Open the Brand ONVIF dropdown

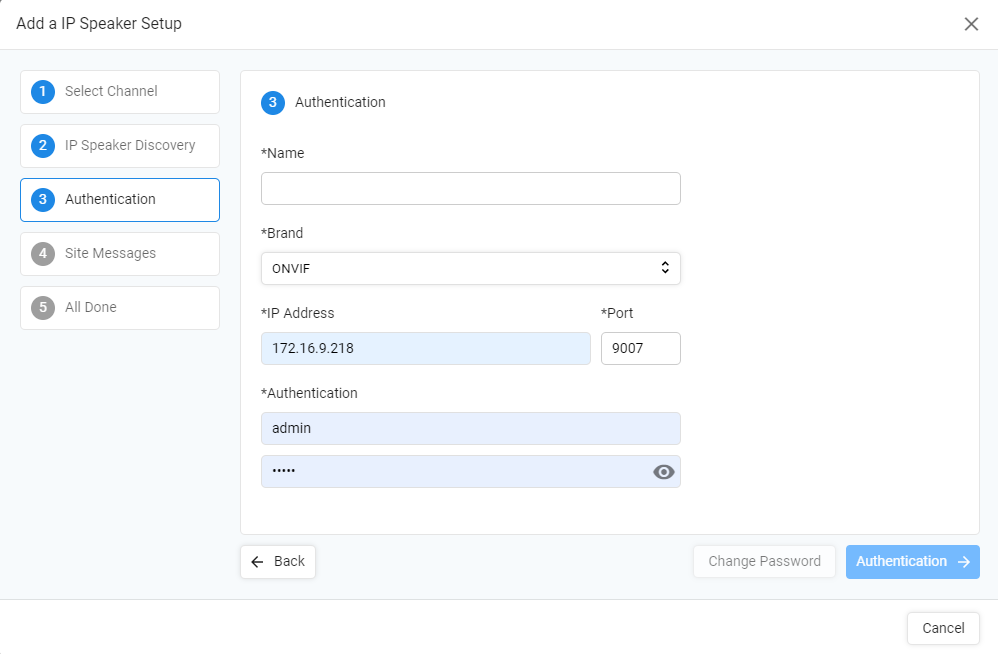[x=470, y=268]
